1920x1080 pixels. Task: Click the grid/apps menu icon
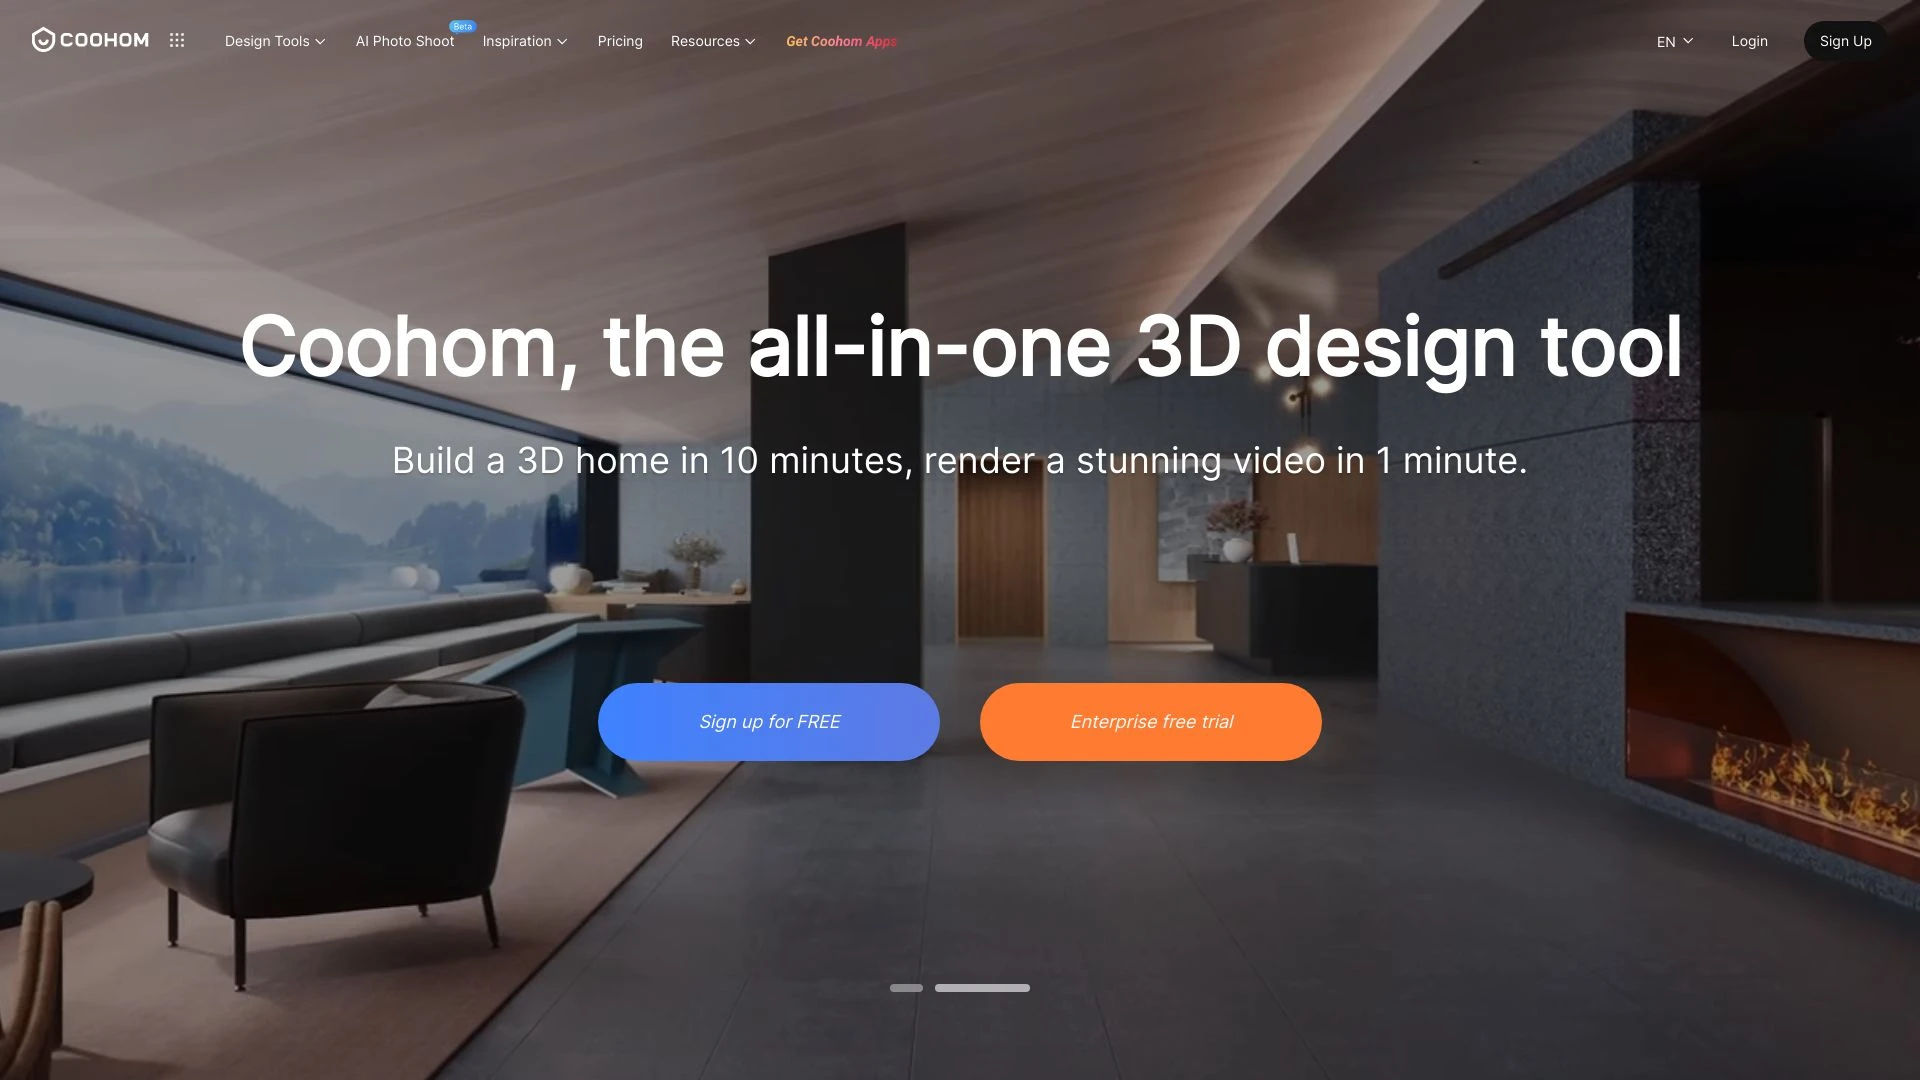click(x=177, y=41)
